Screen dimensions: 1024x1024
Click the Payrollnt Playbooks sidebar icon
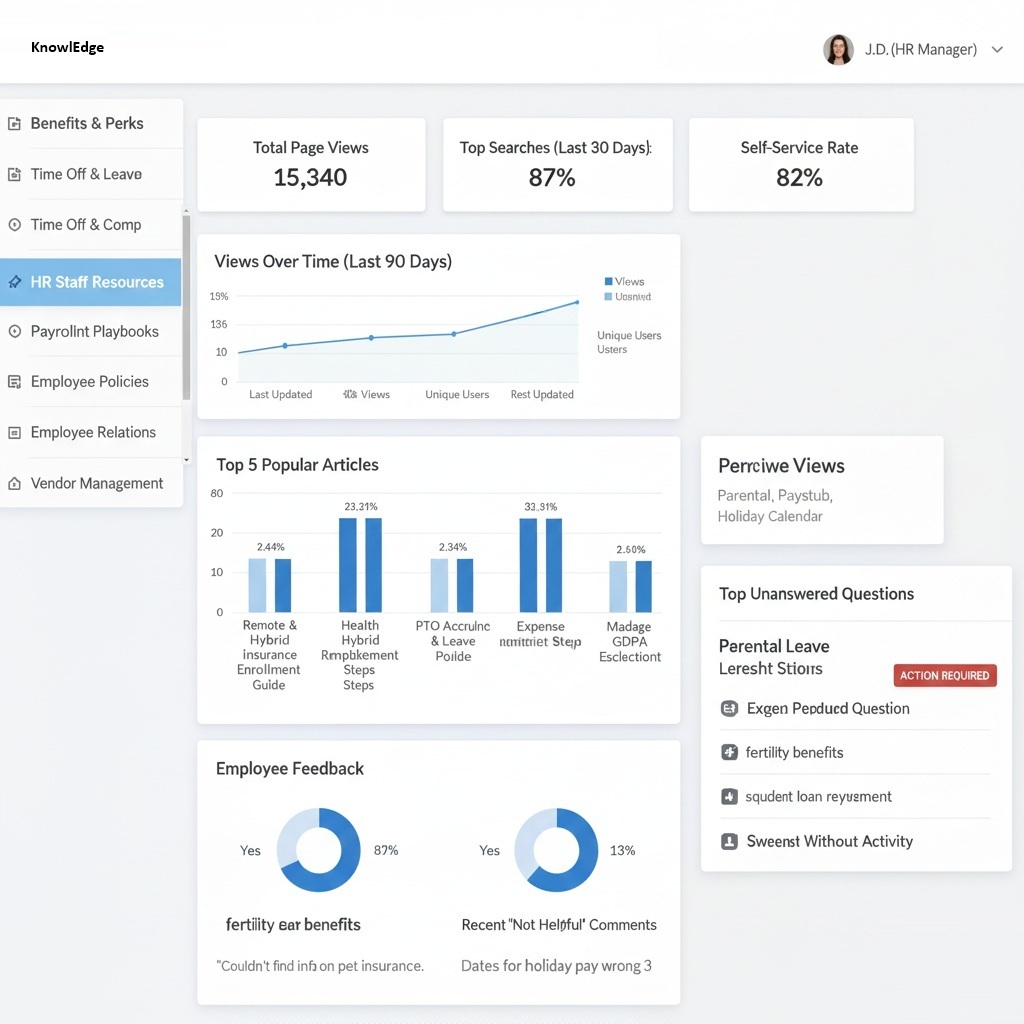coord(14,331)
